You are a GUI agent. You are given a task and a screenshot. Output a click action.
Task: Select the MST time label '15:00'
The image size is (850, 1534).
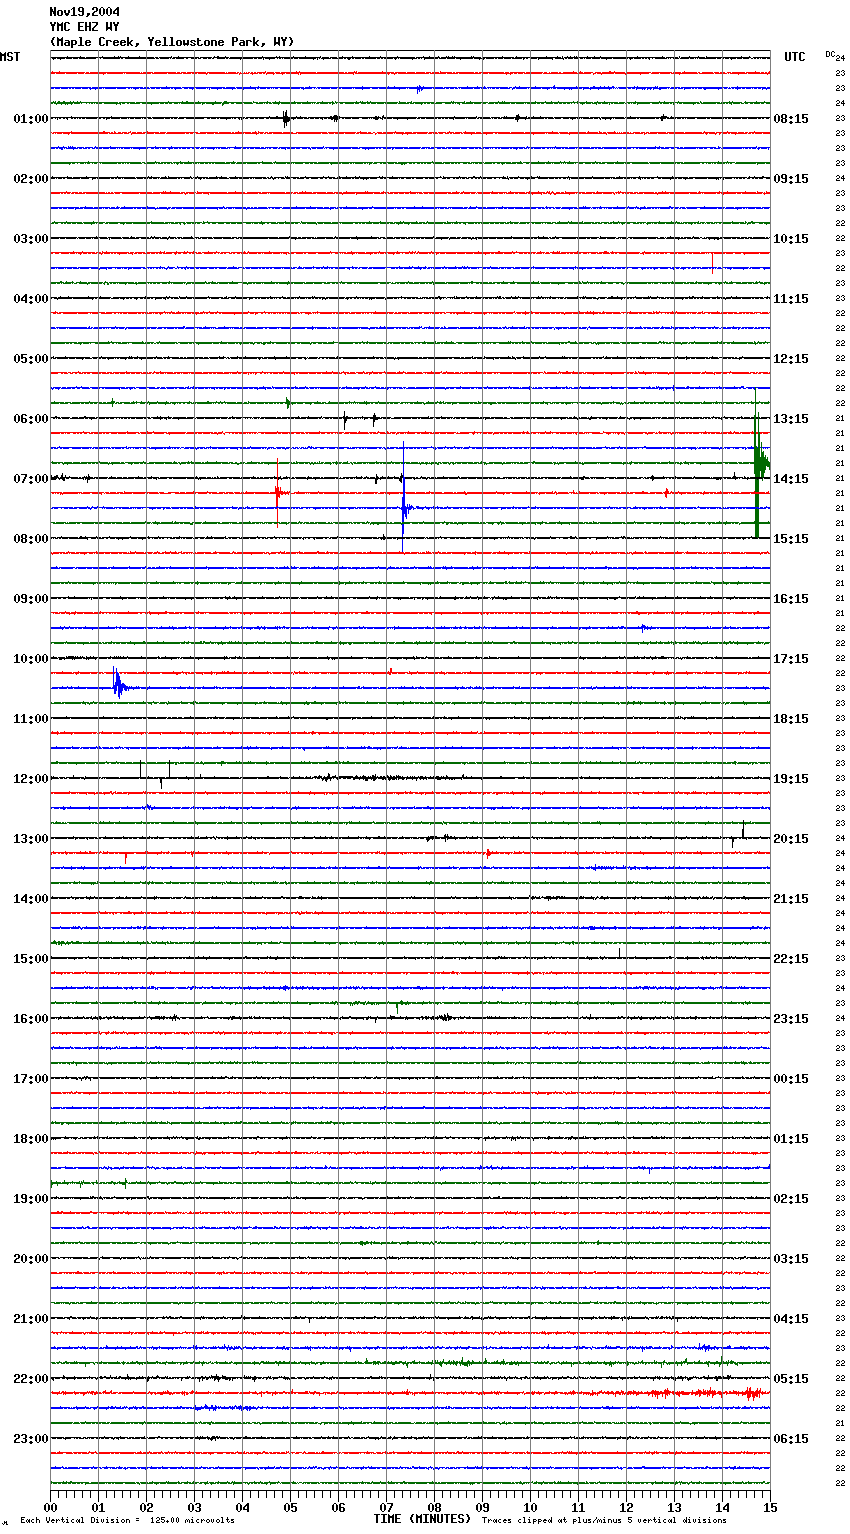tap(31, 959)
